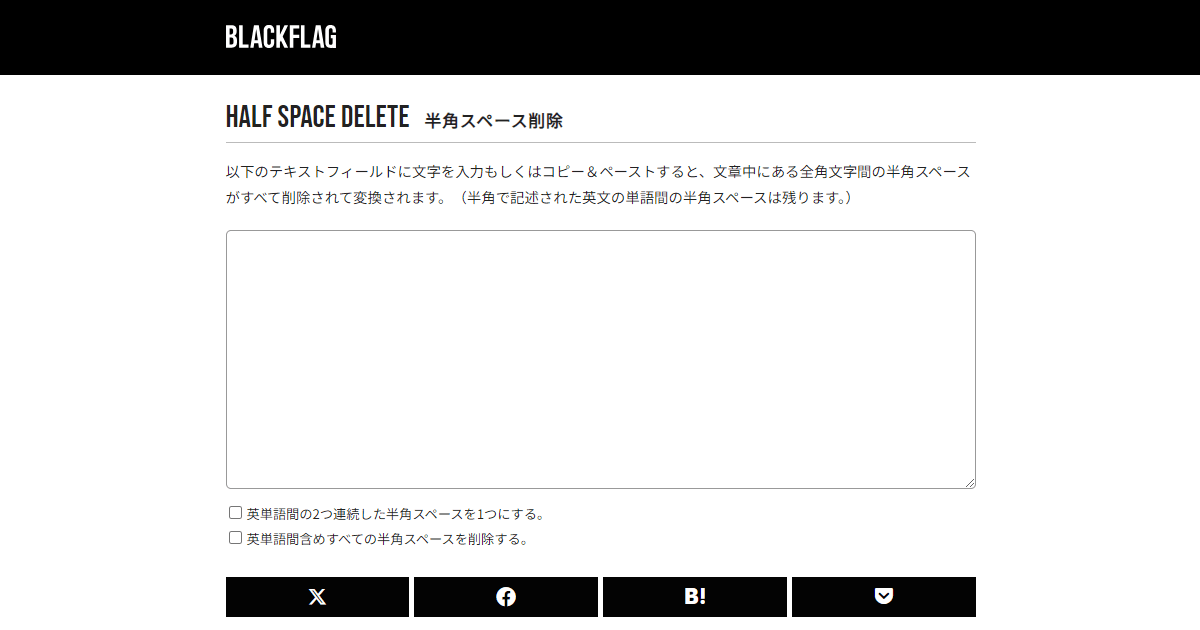Click the description line starting with 以下のテキストフィールド
Image resolution: width=1200 pixels, height=630 pixels.
598,172
